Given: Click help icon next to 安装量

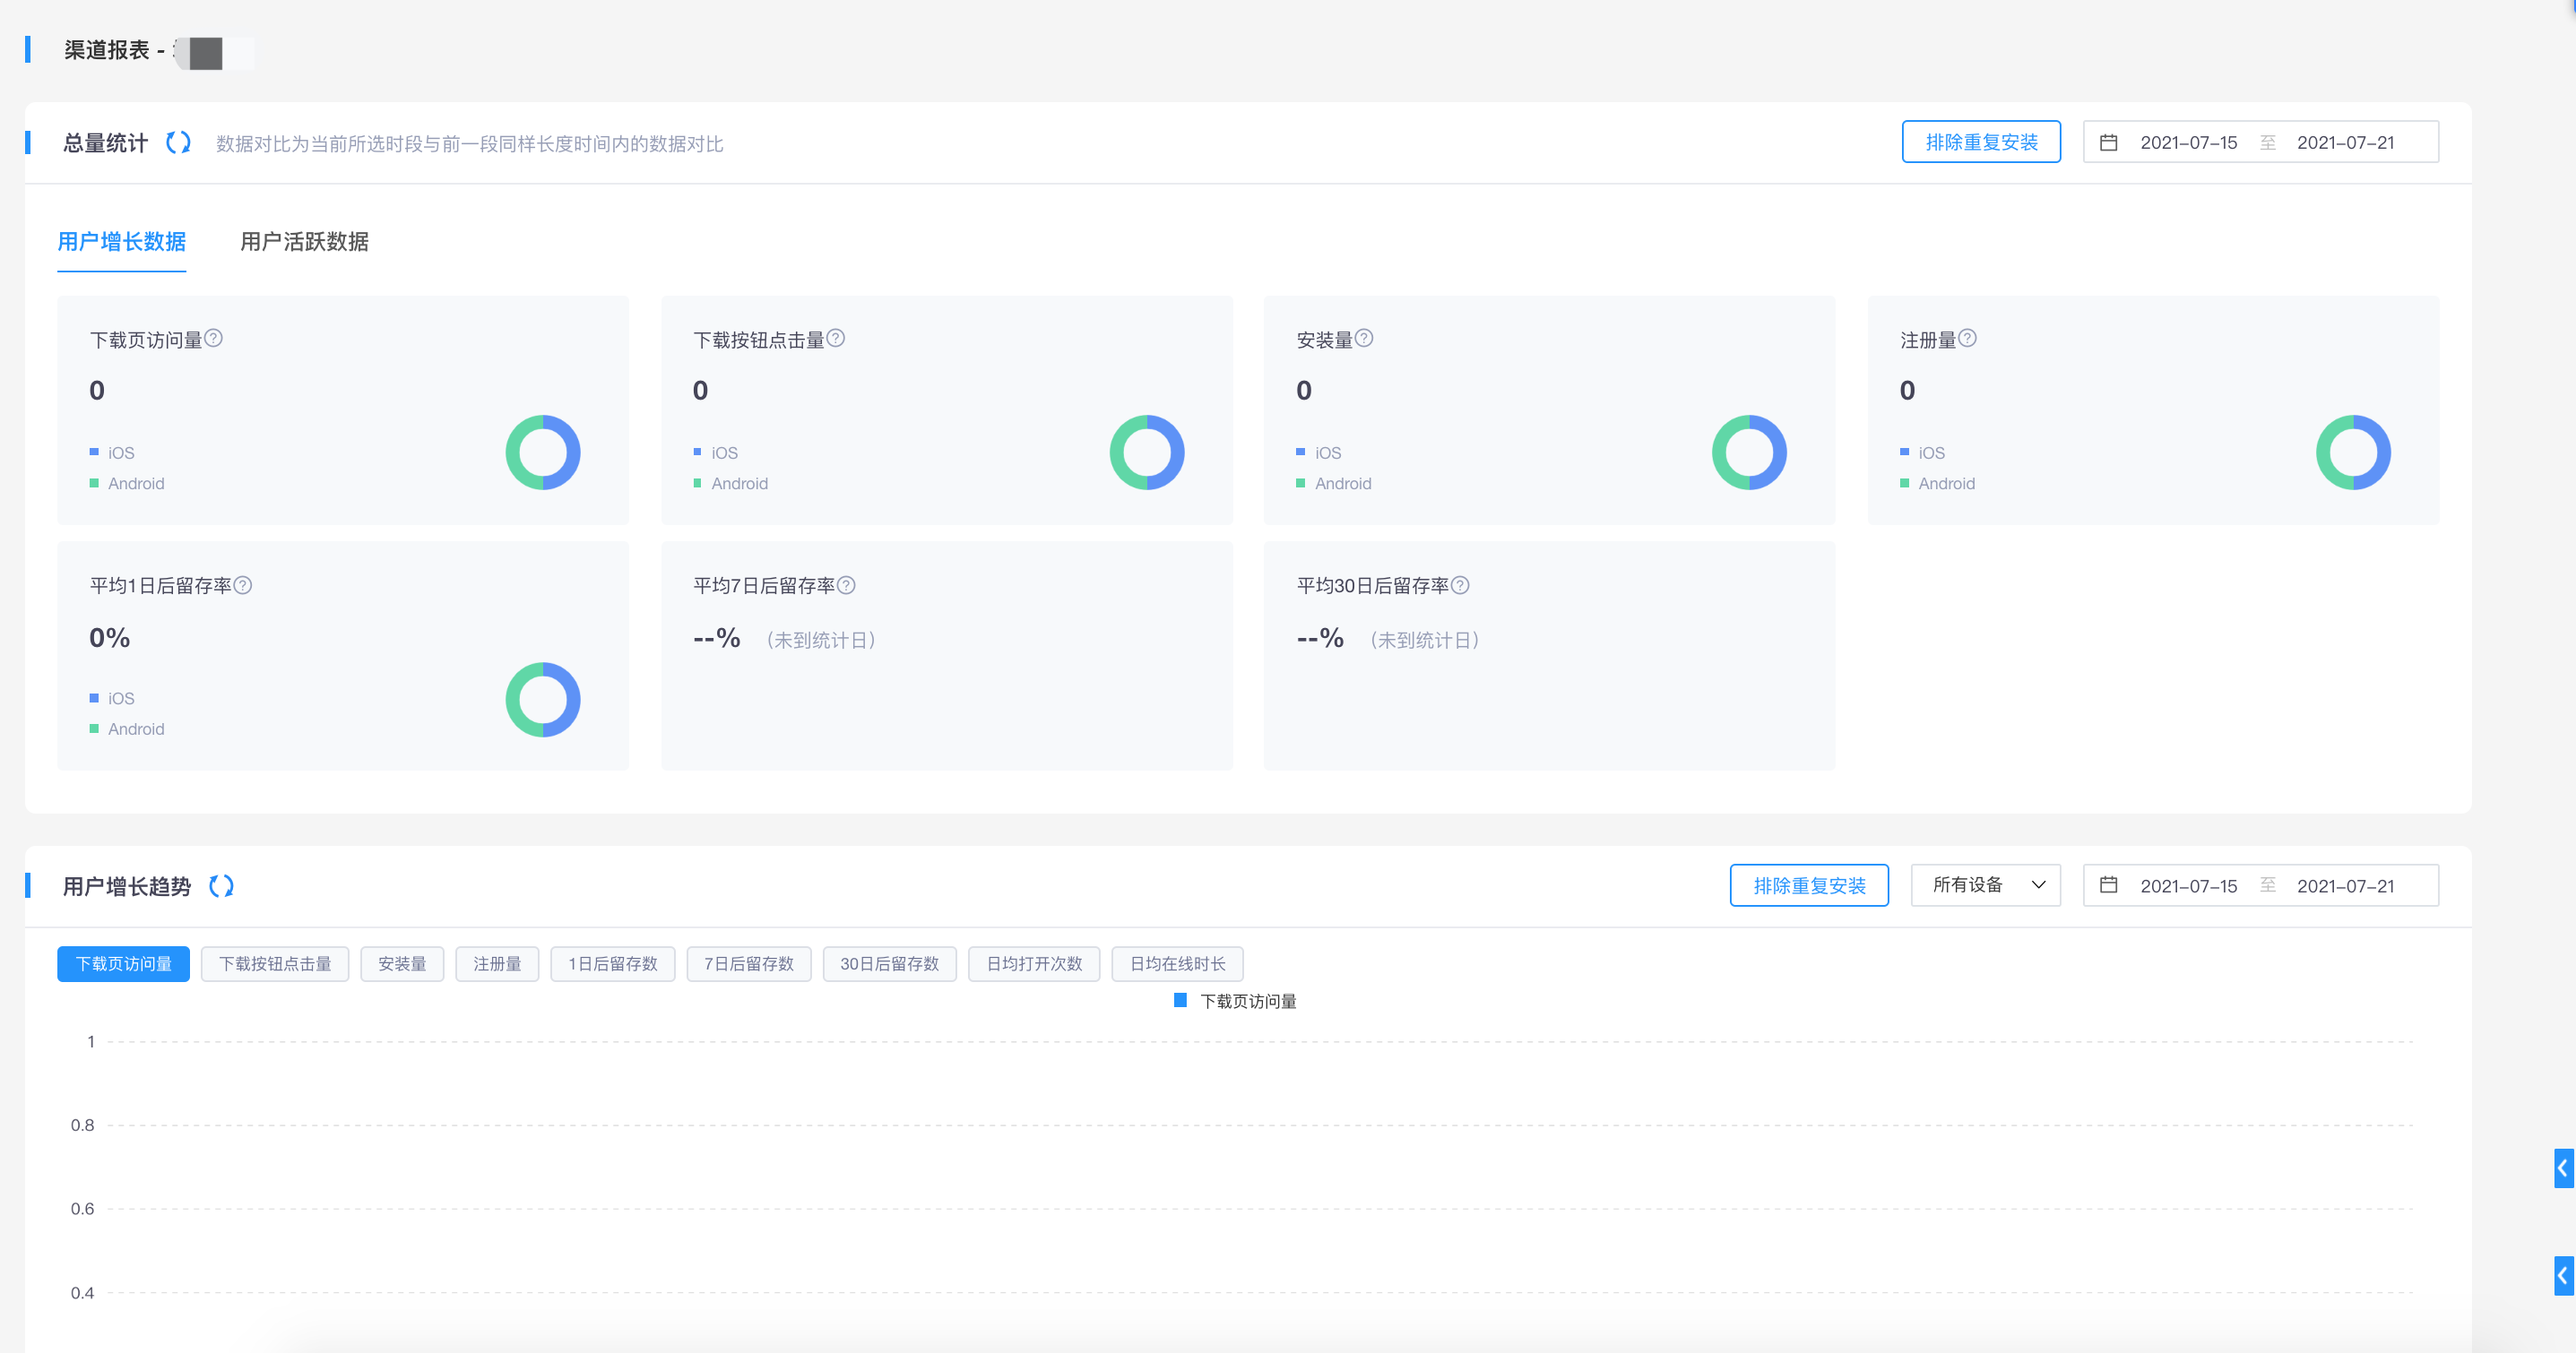Looking at the screenshot, I should coord(1364,339).
